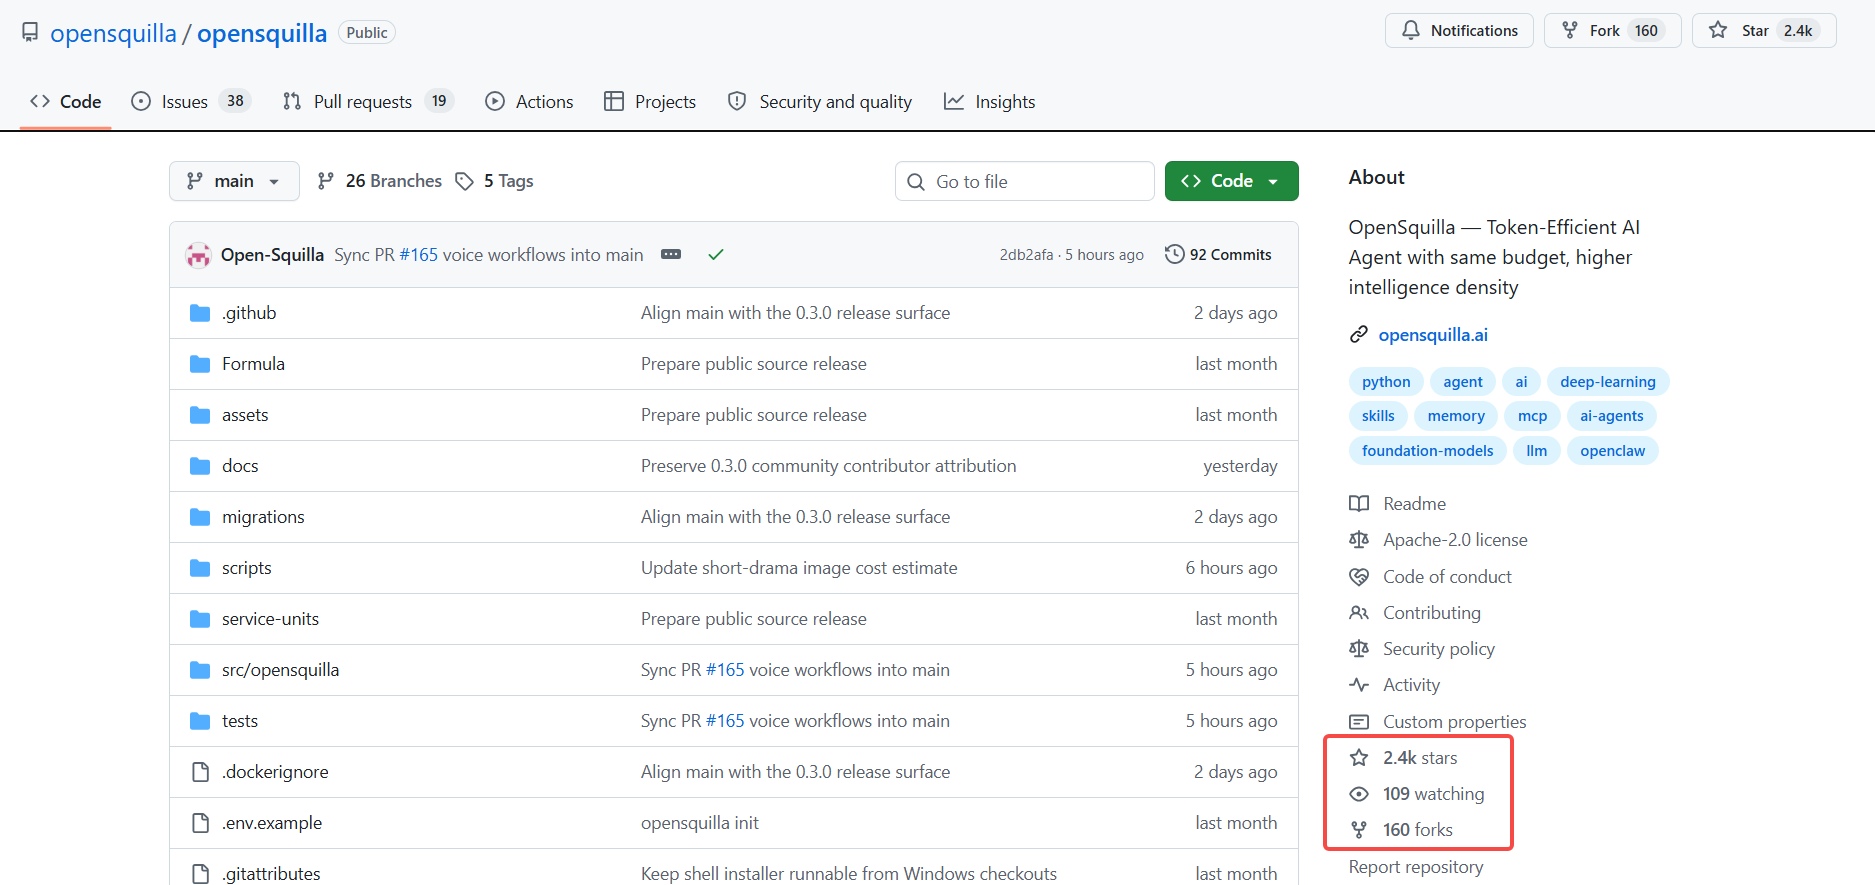Open Custom properties link
This screenshot has width=1875, height=885.
pos(1454,722)
